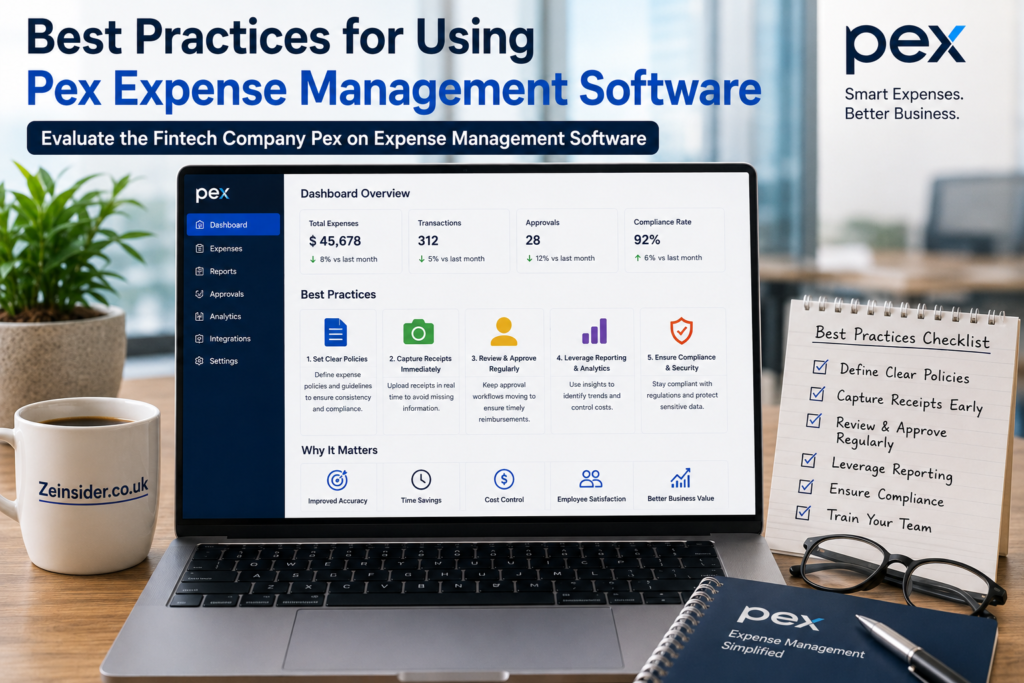
Task: Check the Capture Receipts Early checkbox
Action: pos(817,393)
